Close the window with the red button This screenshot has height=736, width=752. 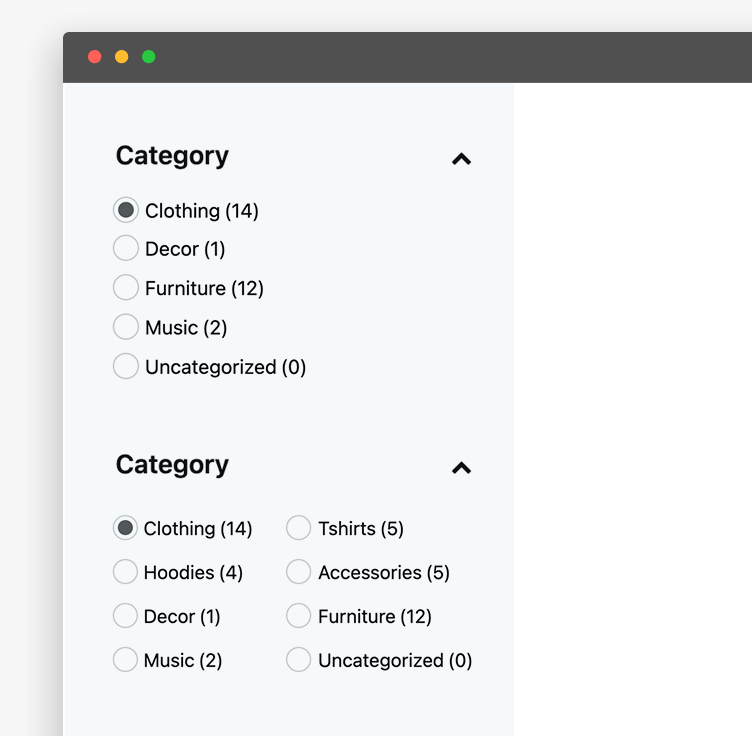[95, 57]
